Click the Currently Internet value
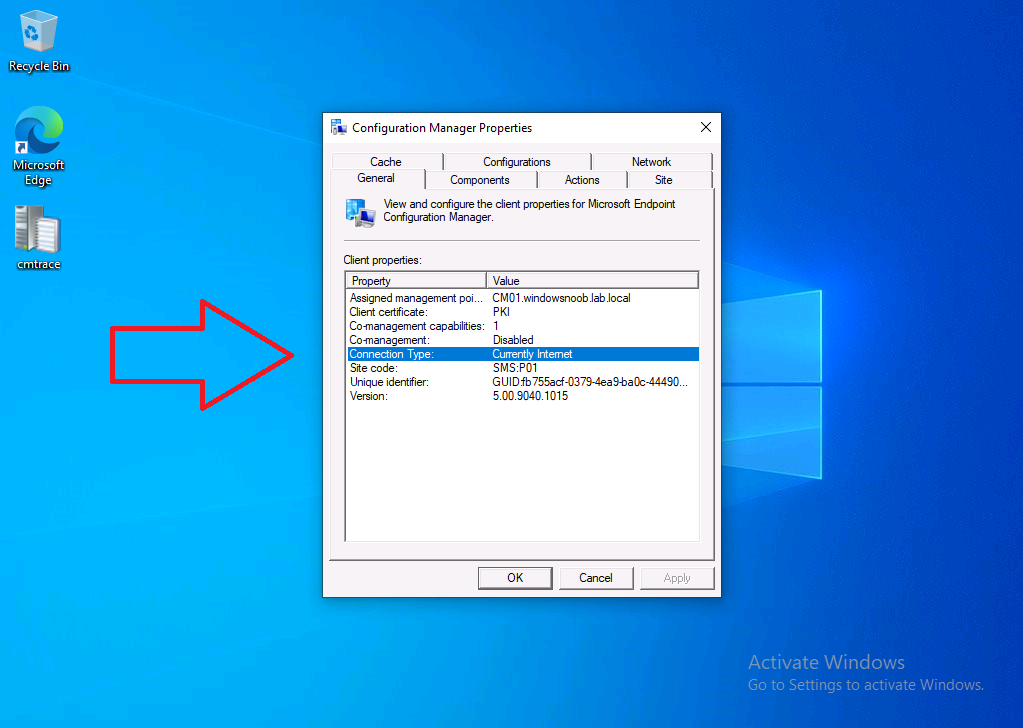Image resolution: width=1023 pixels, height=728 pixels. [x=532, y=354]
